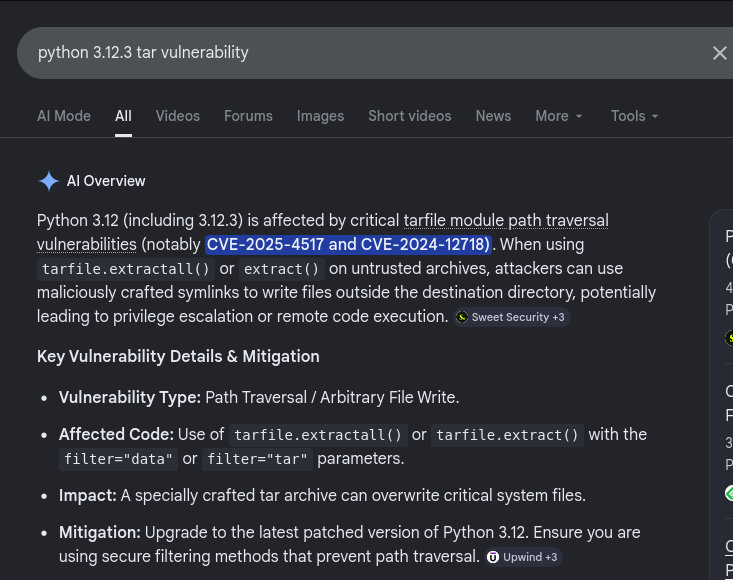Click the filter="data" code snippet
Screen dimensions: 733x580
118,459
